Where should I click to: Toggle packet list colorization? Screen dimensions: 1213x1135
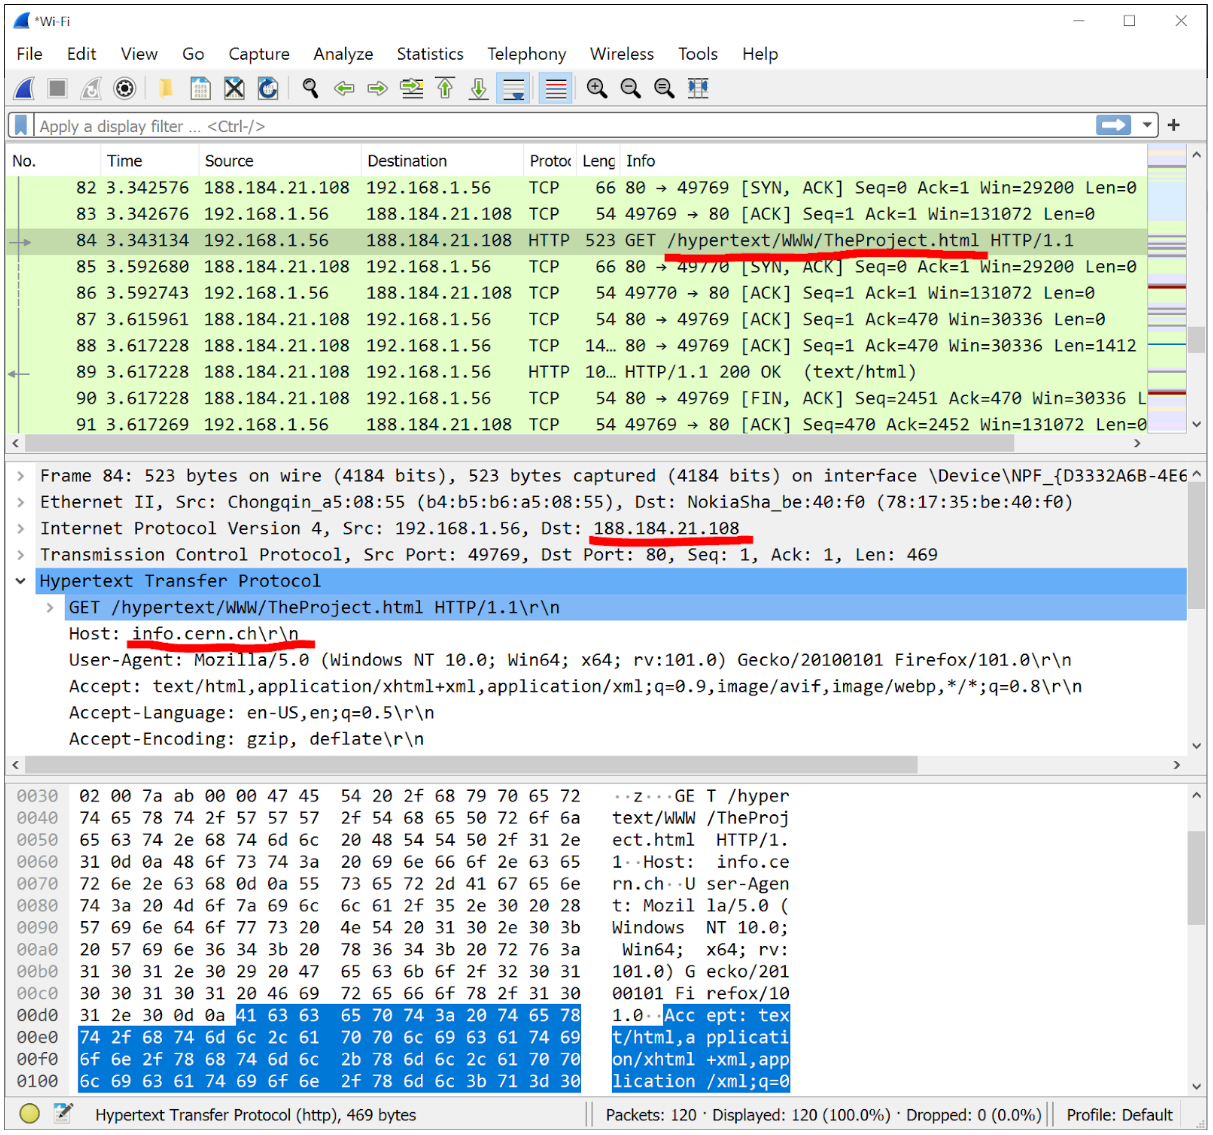(x=556, y=89)
